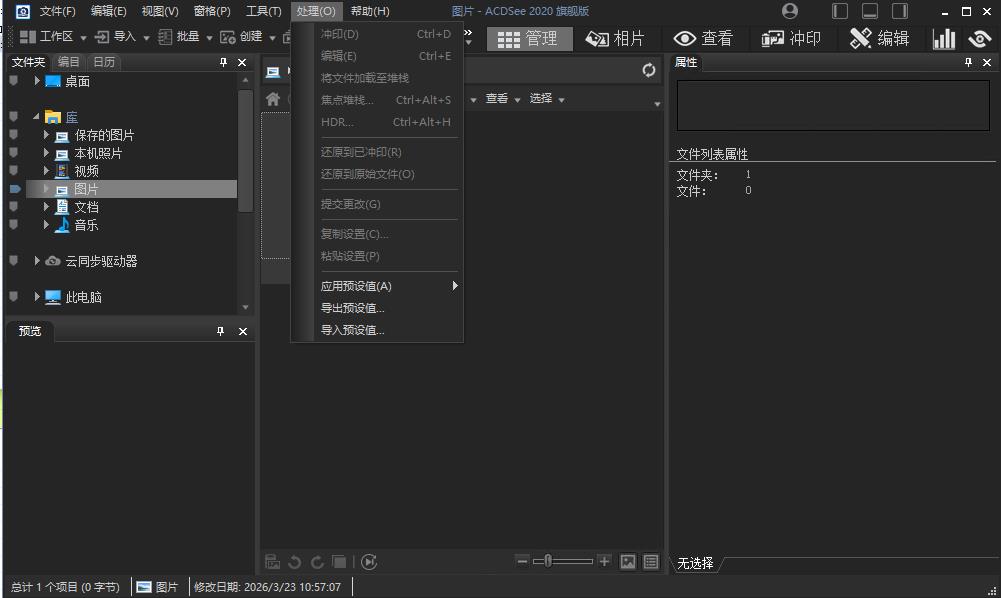Click the ACDSee 365 eye icon
Image resolution: width=1001 pixels, height=598 pixels.
(978, 37)
